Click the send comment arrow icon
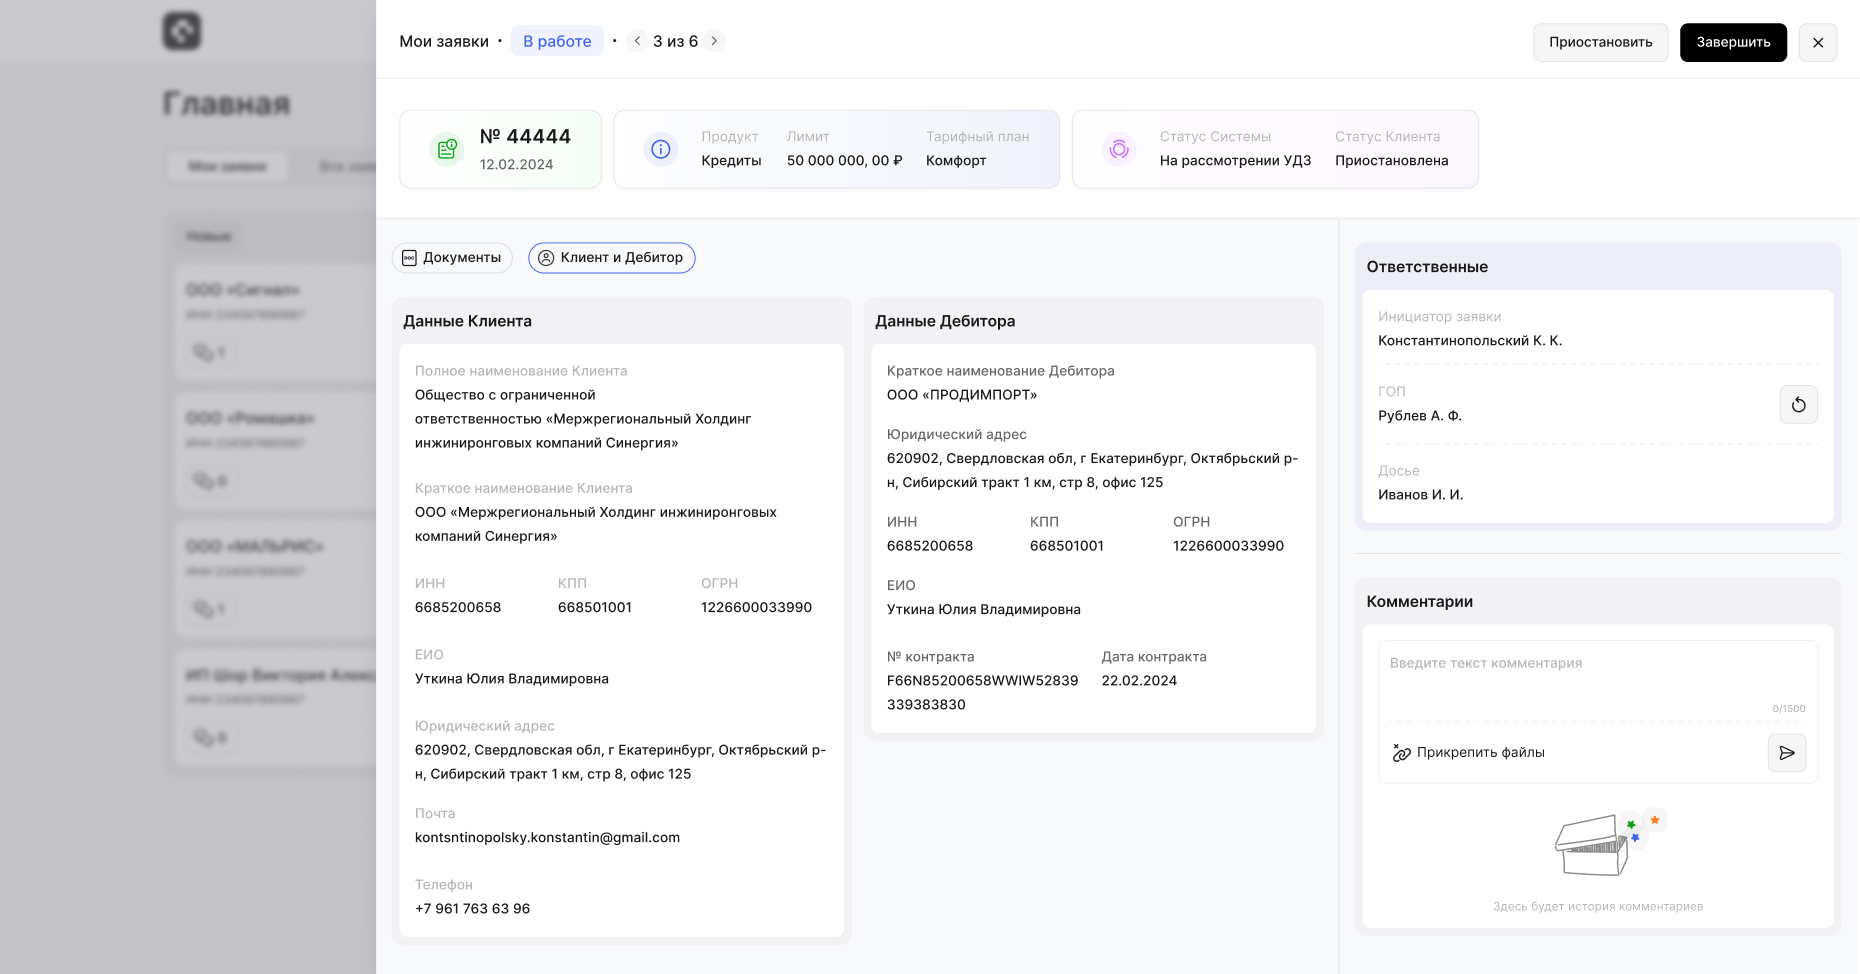 coord(1786,753)
